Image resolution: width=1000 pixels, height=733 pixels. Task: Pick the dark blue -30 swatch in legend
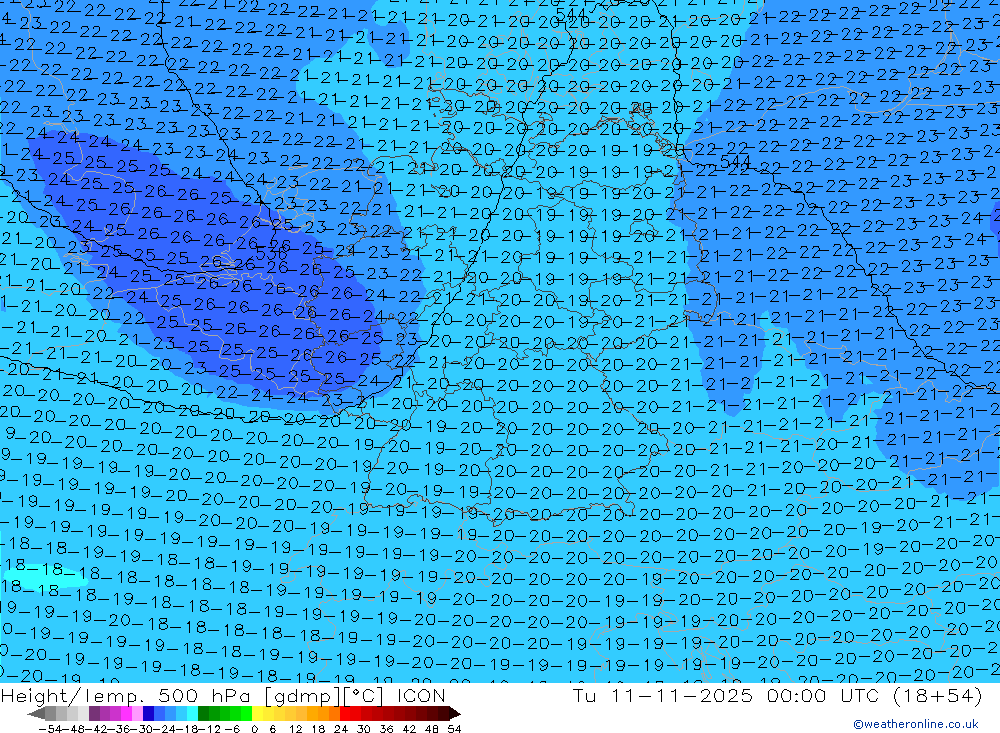tap(149, 713)
